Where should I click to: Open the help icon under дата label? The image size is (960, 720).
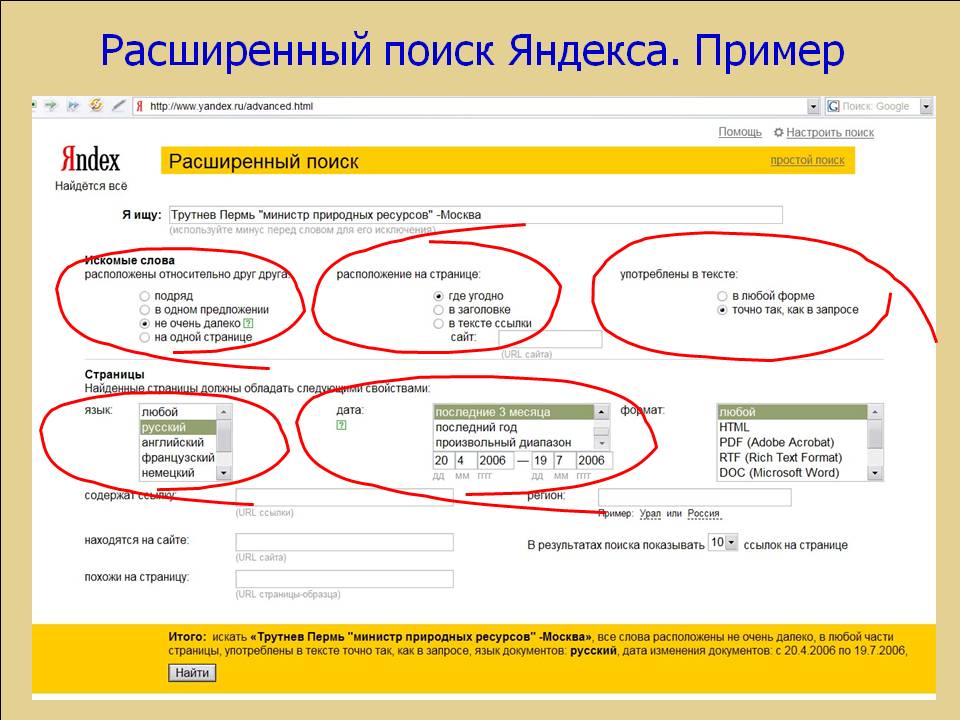341,425
